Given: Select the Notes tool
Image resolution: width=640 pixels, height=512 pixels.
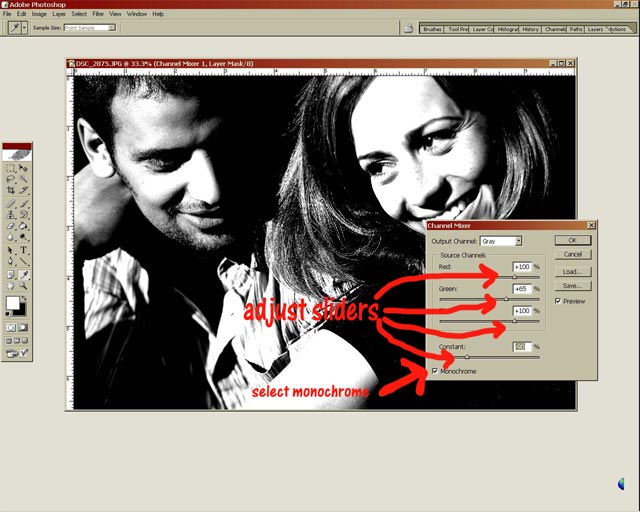Looking at the screenshot, I should pyautogui.click(x=11, y=275).
